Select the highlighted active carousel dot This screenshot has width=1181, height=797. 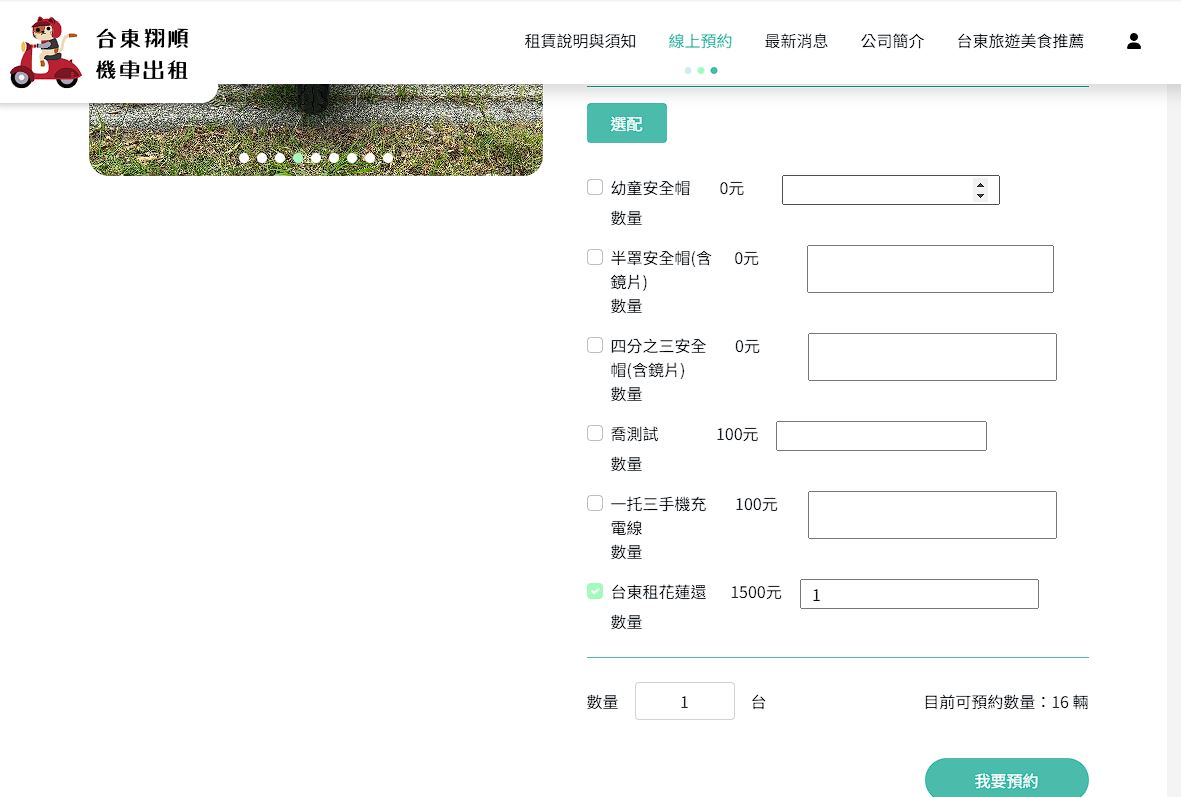coord(298,158)
